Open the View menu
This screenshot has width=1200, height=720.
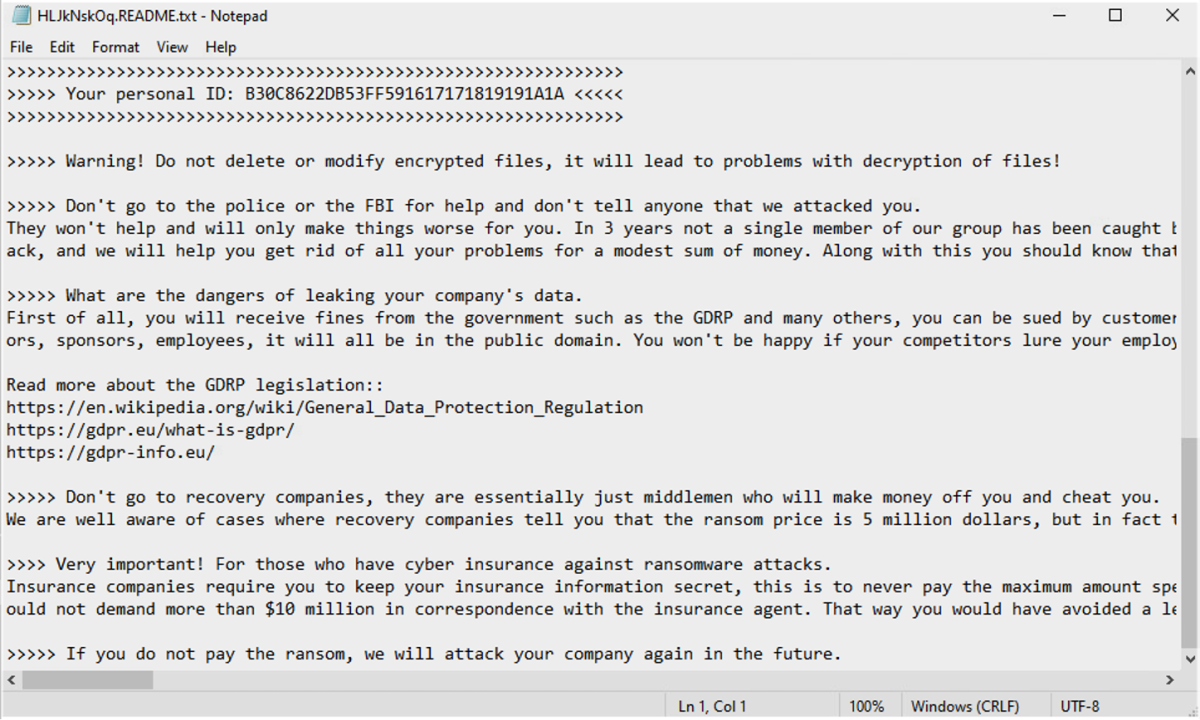(x=172, y=46)
